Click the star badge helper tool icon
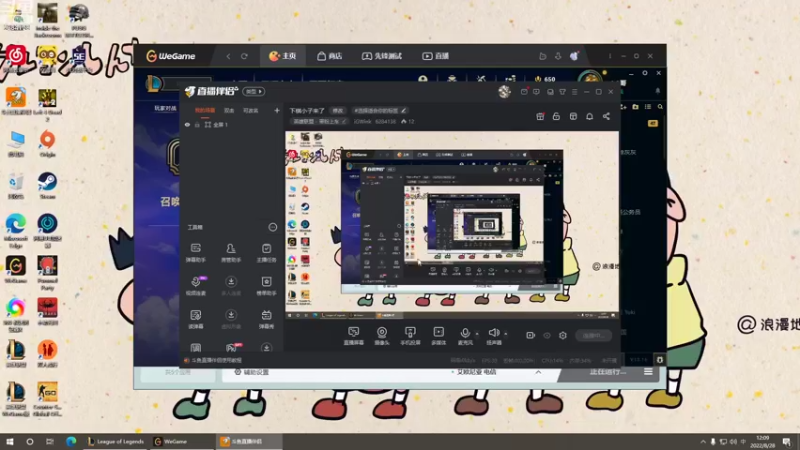This screenshot has width=800, height=450. coord(266,286)
